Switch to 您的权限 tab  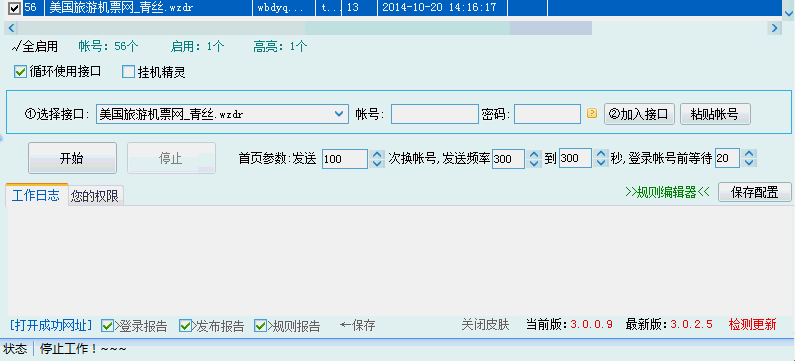(95, 196)
